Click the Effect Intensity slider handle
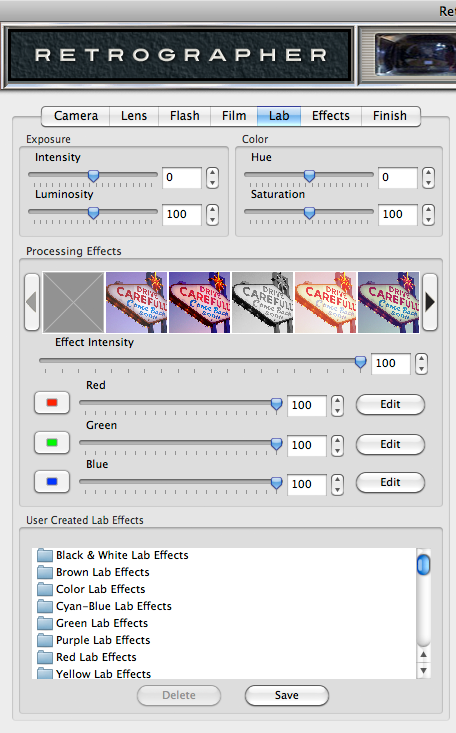Image resolution: width=456 pixels, height=733 pixels. click(360, 362)
